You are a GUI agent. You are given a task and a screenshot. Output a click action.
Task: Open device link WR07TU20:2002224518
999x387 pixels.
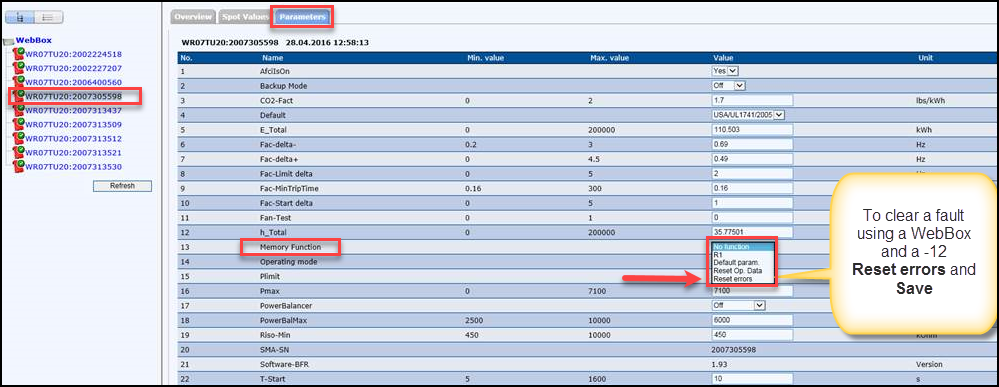pos(73,54)
